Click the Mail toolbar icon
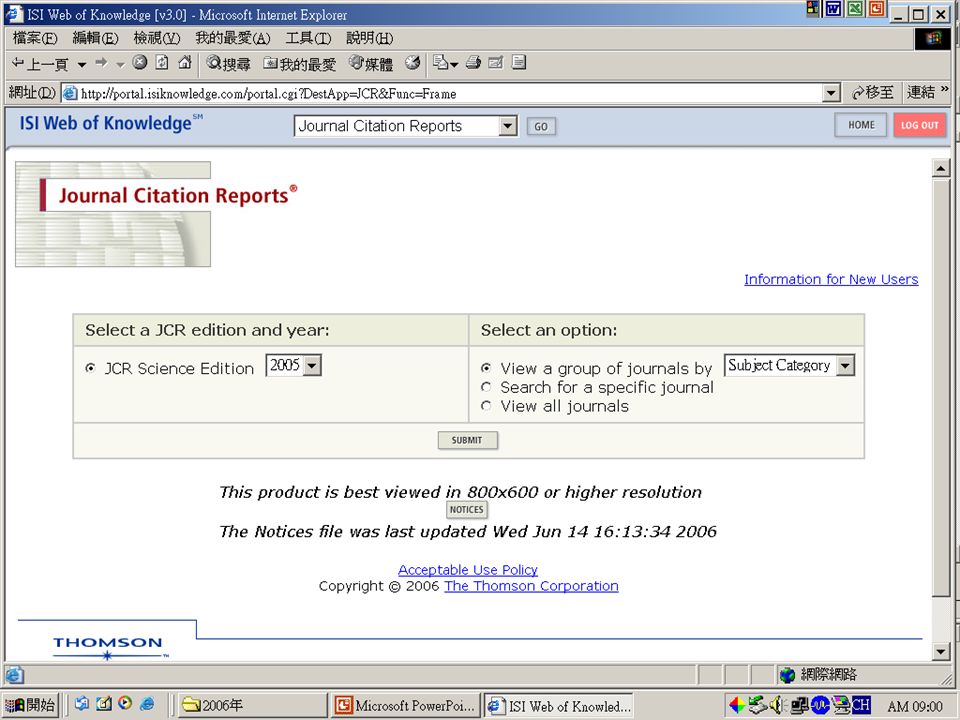This screenshot has width=960, height=720. [x=440, y=62]
